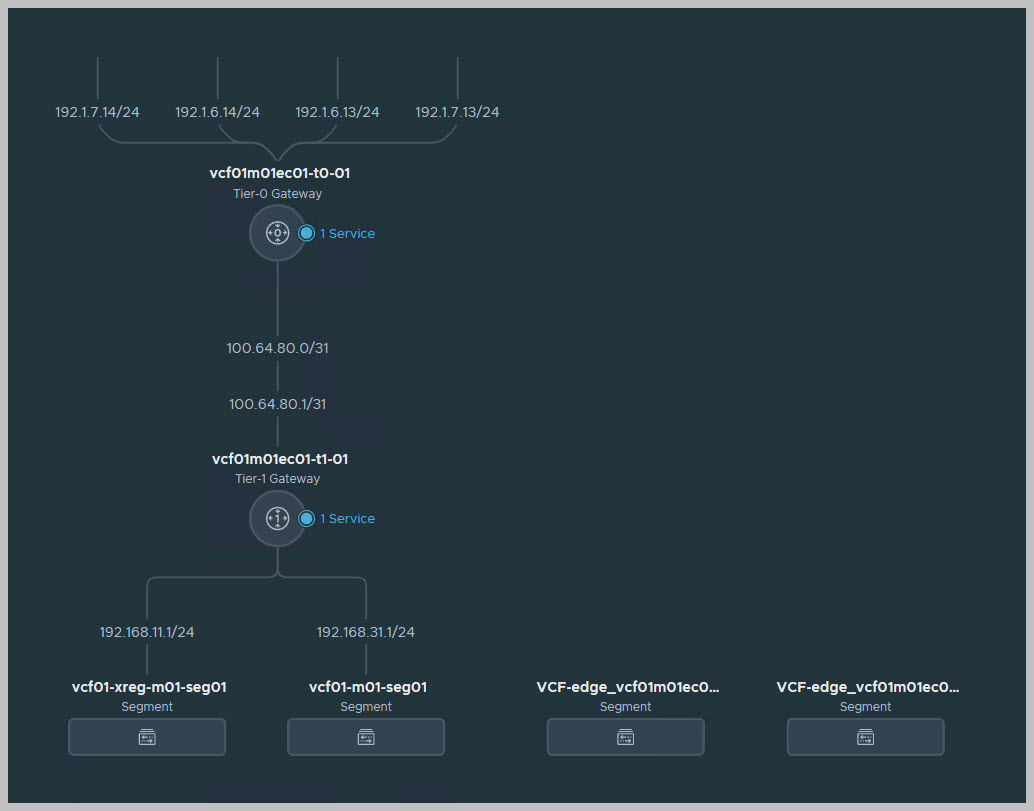Click the 100.64.80.0/31 link address
The image size is (1034, 811).
pyautogui.click(x=277, y=348)
